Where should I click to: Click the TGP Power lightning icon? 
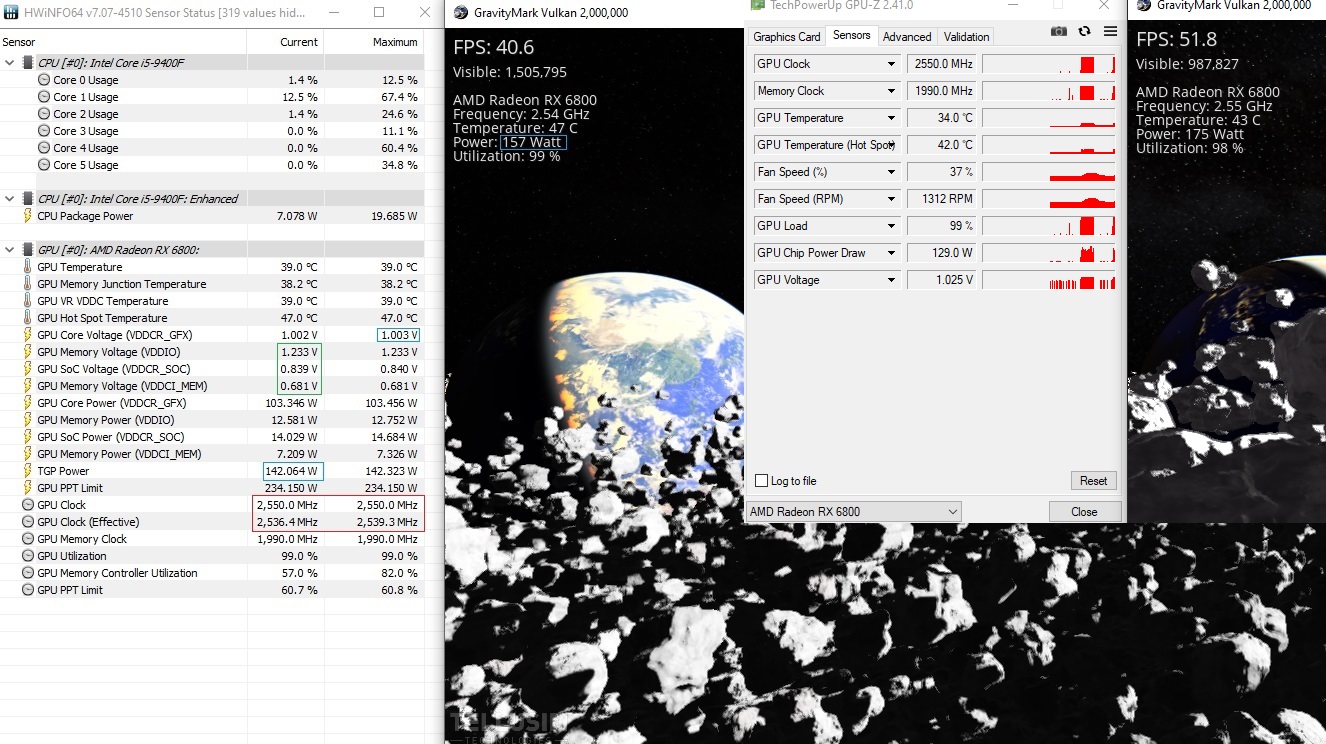tap(27, 471)
